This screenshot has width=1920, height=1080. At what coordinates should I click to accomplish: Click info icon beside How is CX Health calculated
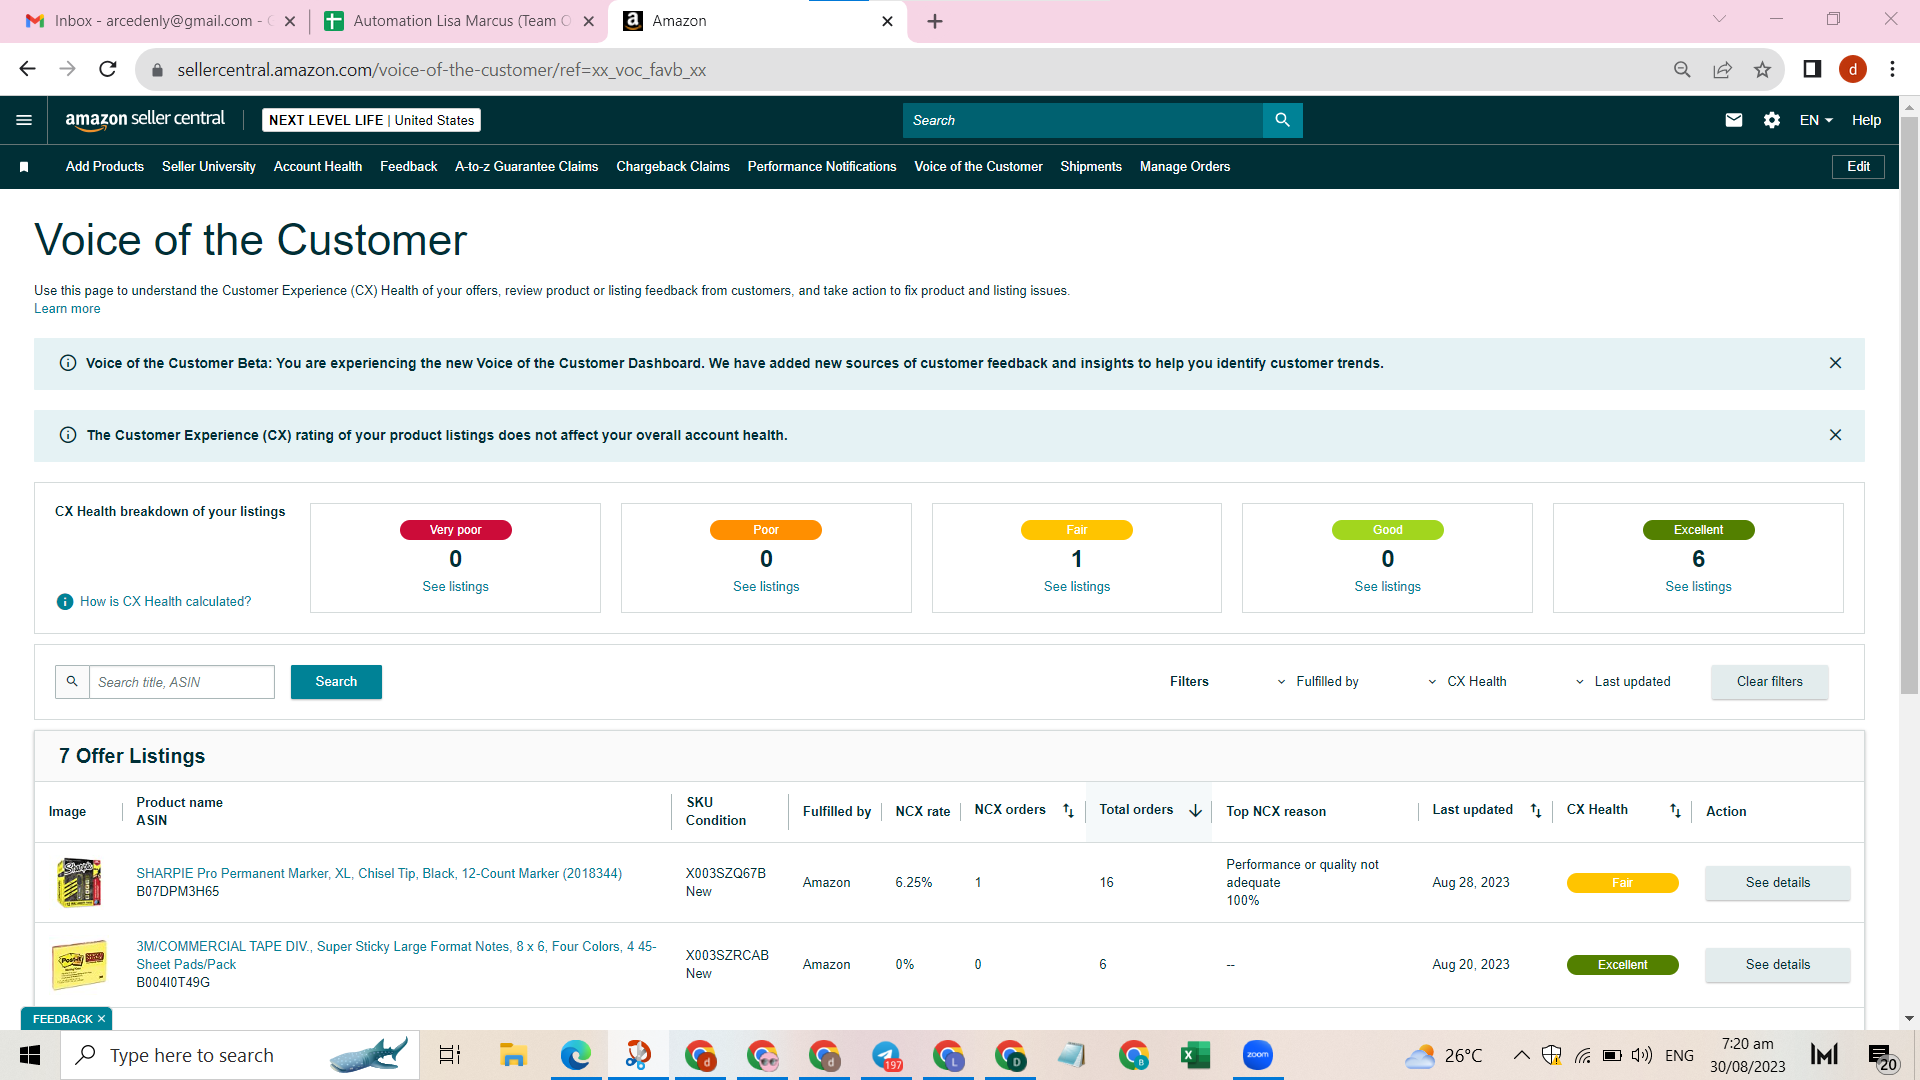coord(65,601)
